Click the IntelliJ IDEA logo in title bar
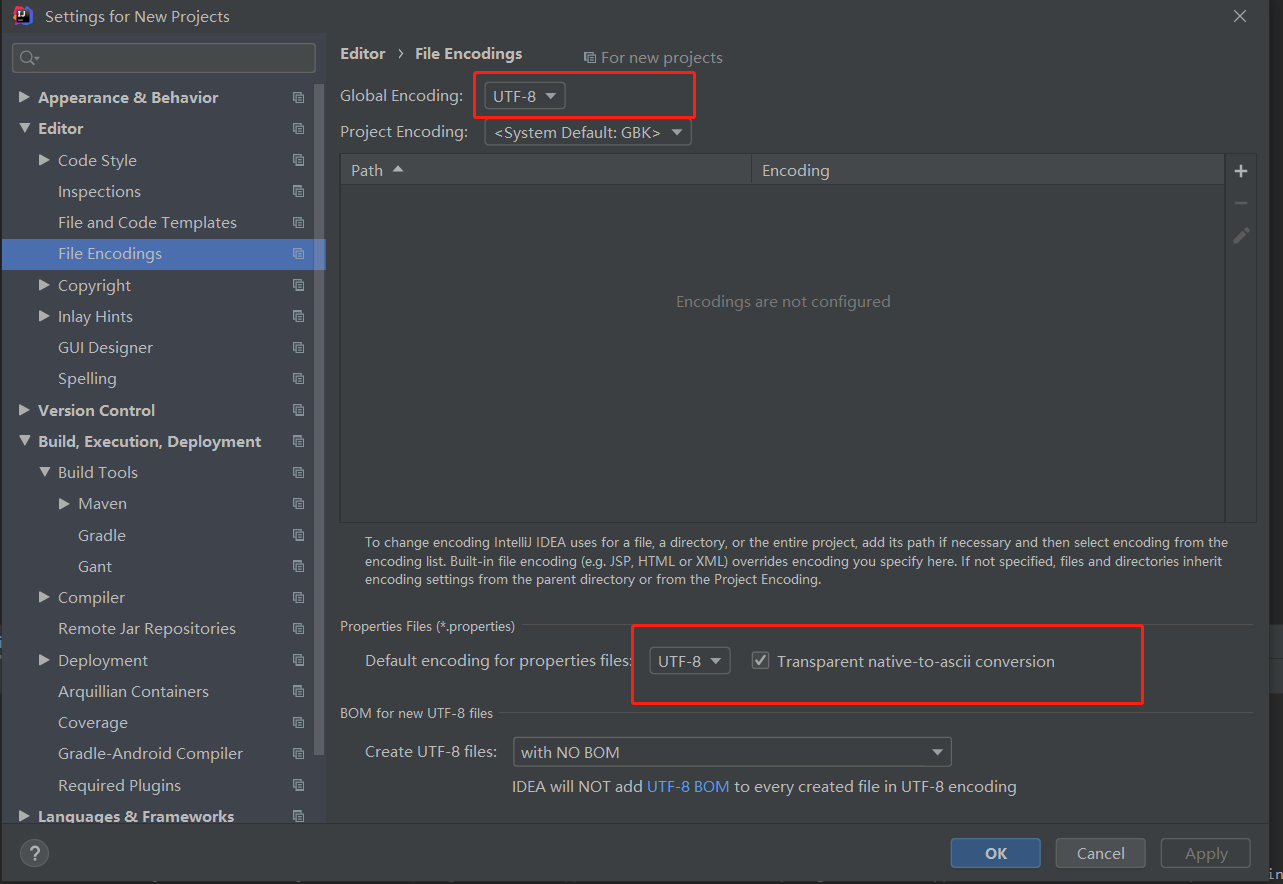 (x=22, y=16)
